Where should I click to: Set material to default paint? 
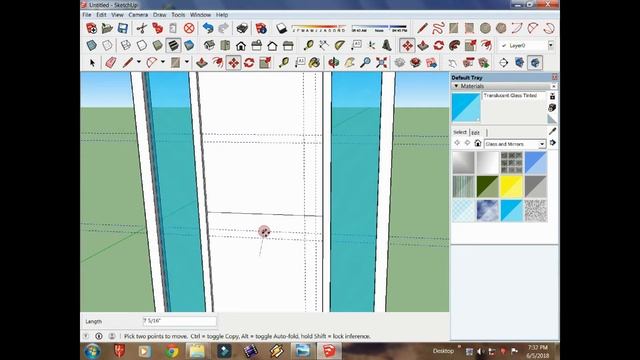coord(552,119)
